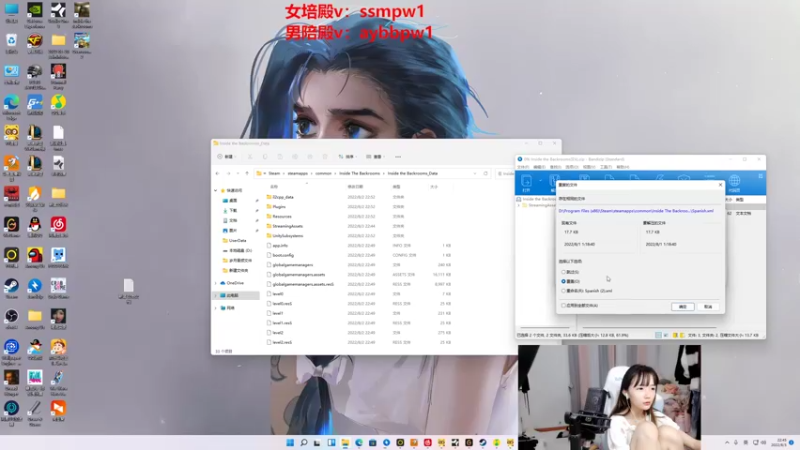800x450 pixels.
Task: Open Bandizip's Edit menu
Action: pyautogui.click(x=539, y=167)
